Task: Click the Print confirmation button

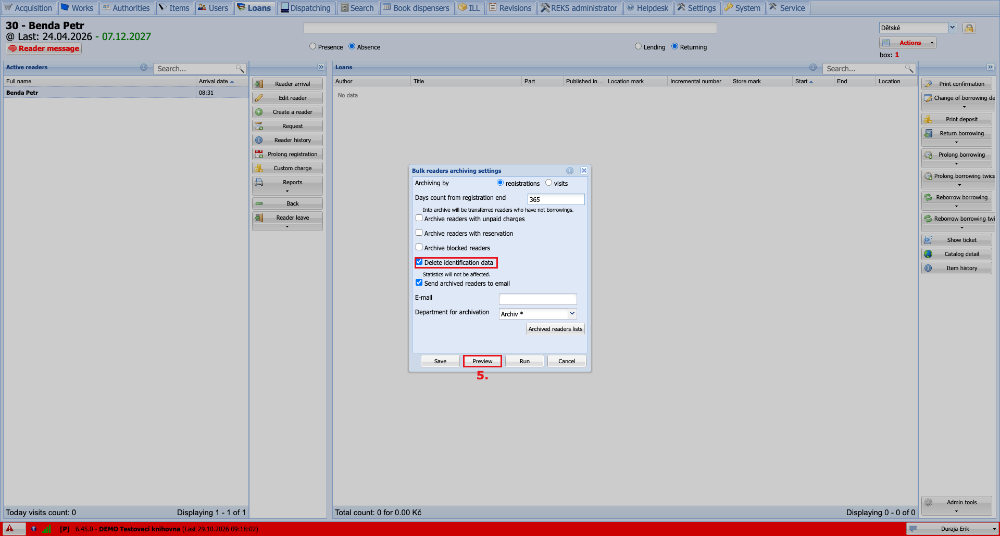Action: tap(957, 84)
